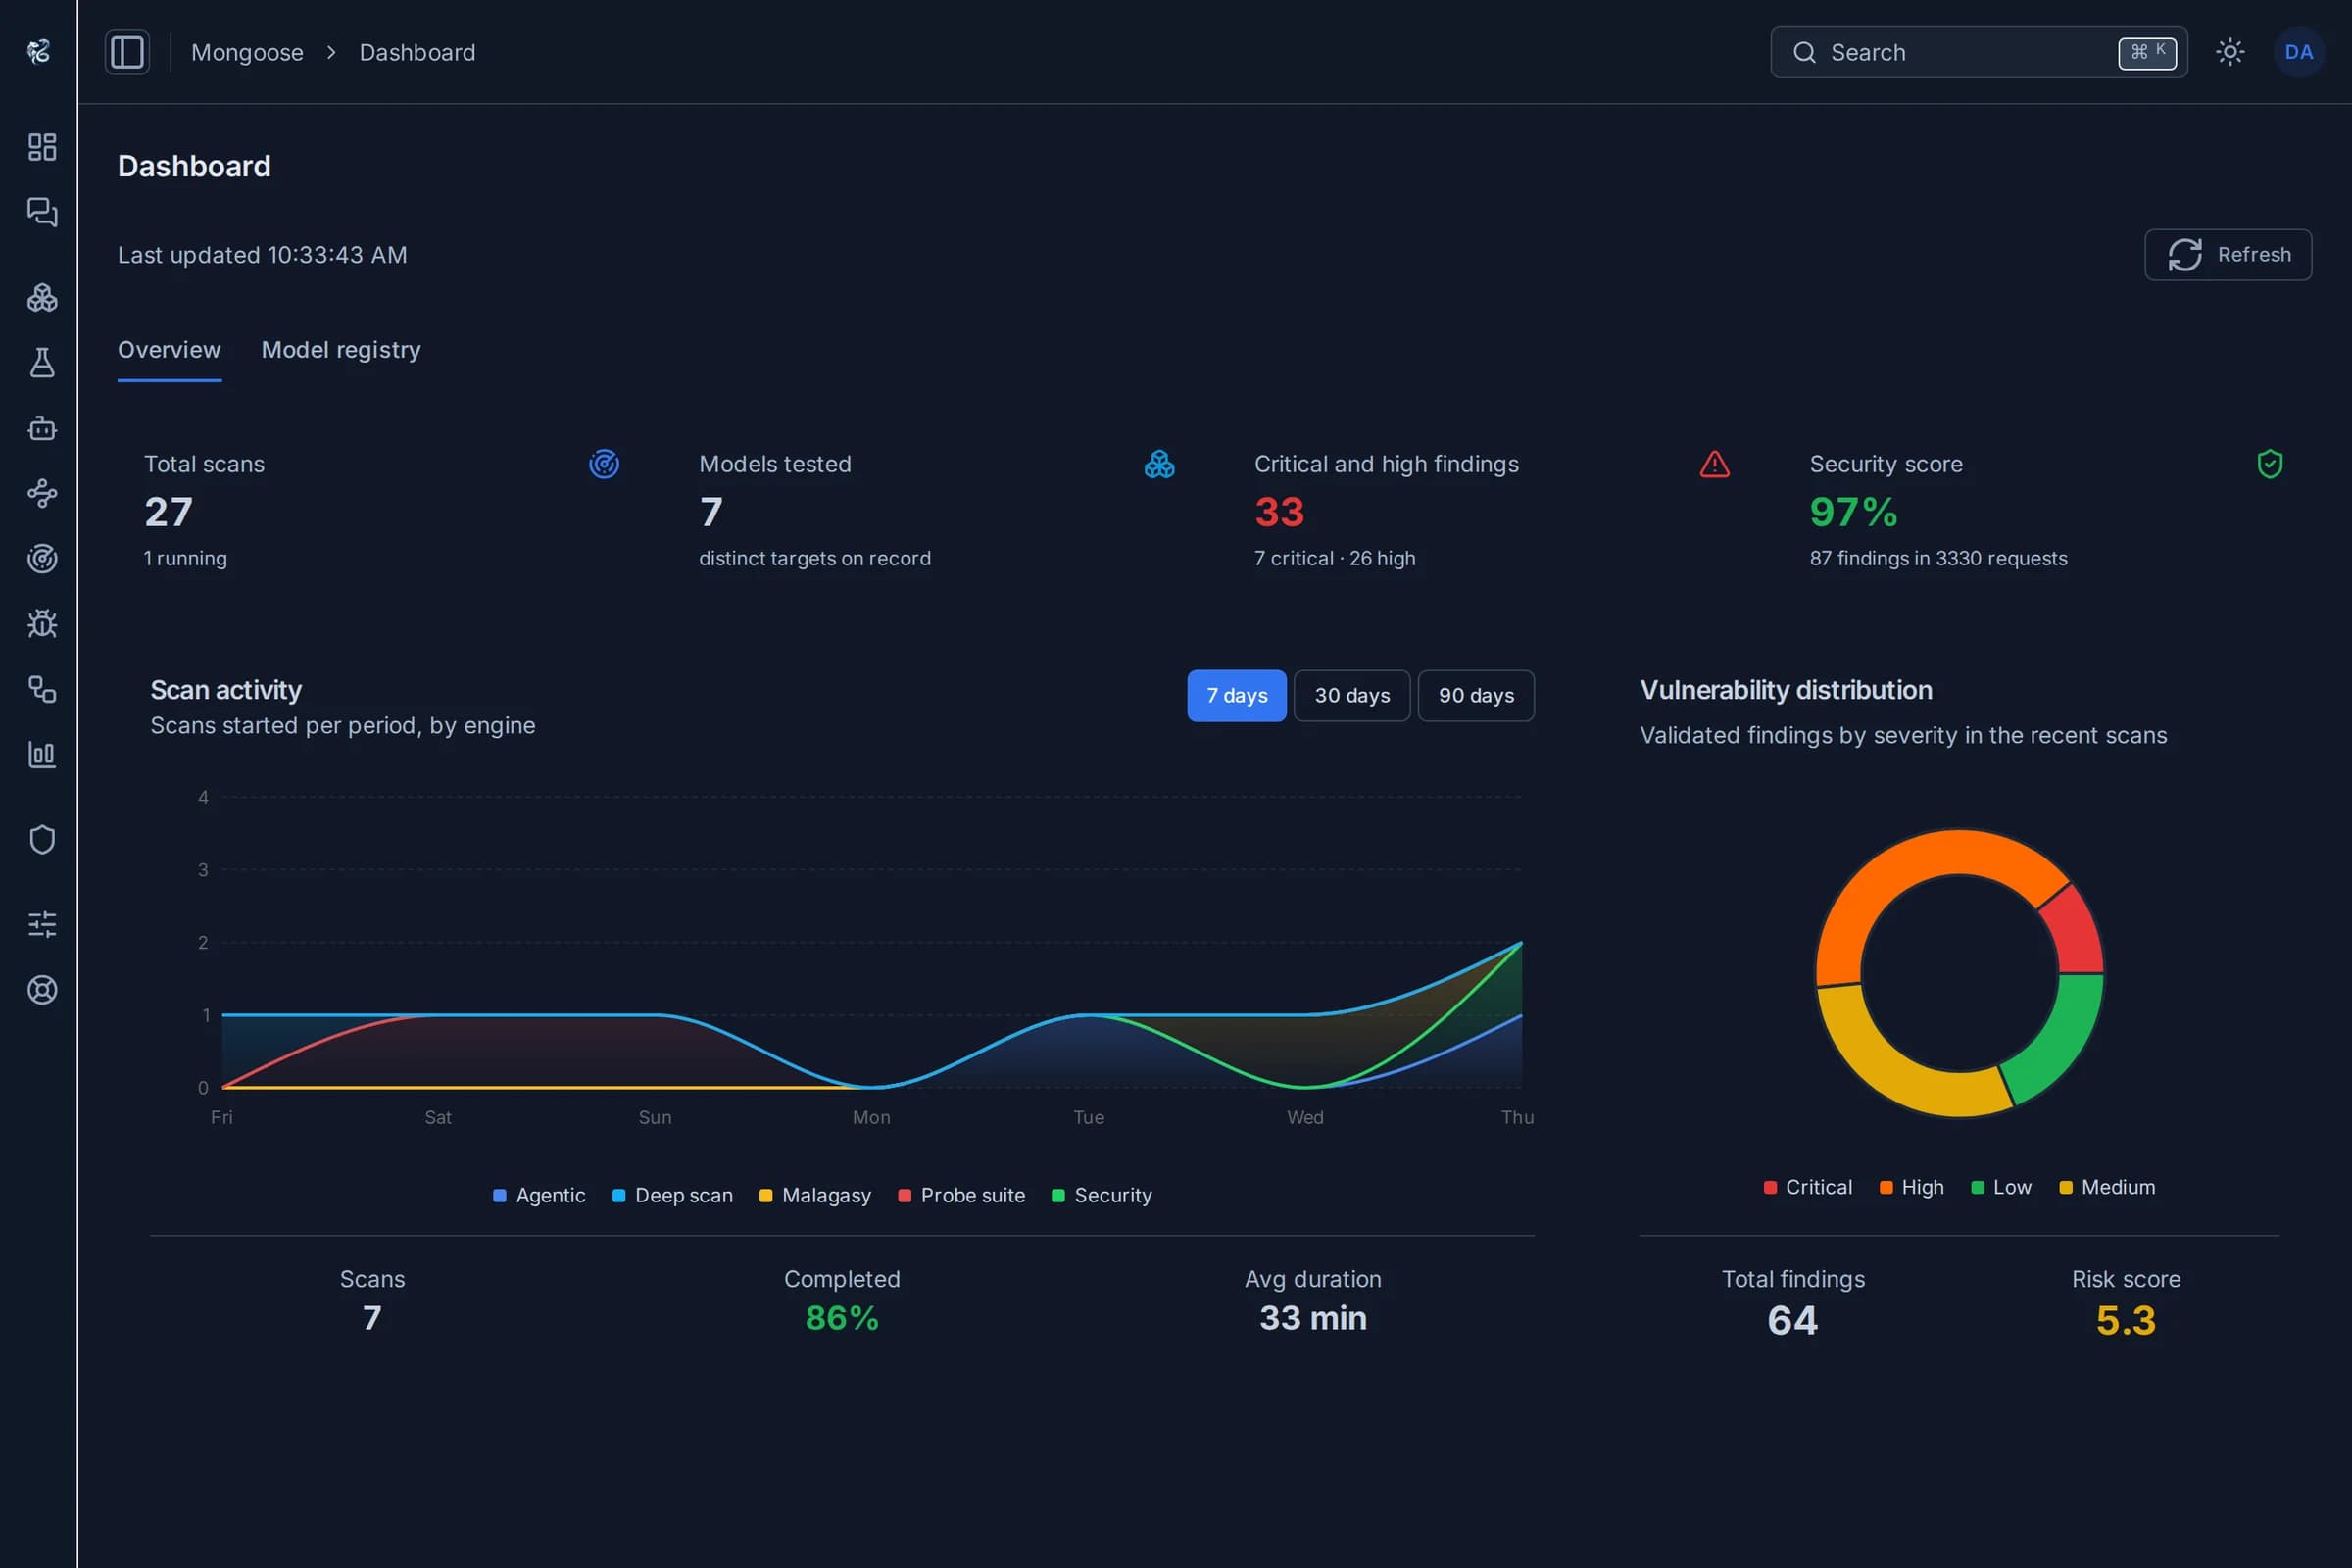Open the lifebuoy support sidebar icon

click(42, 990)
